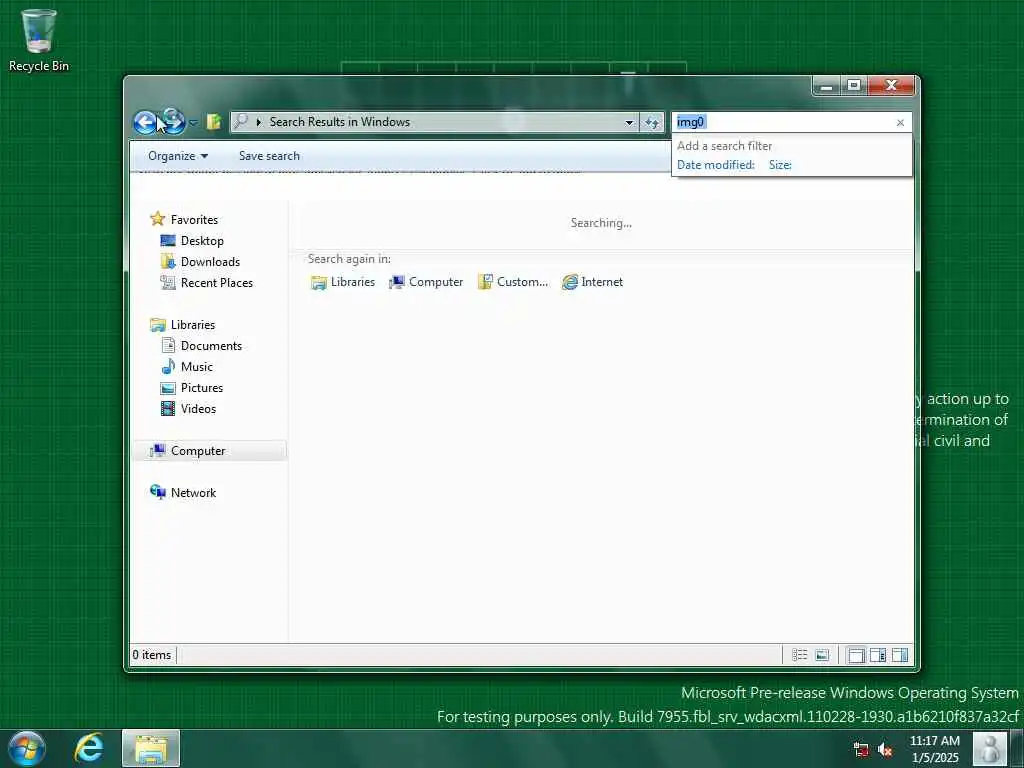Image resolution: width=1024 pixels, height=768 pixels.
Task: Click the user tile on the taskbar
Action: (x=990, y=748)
